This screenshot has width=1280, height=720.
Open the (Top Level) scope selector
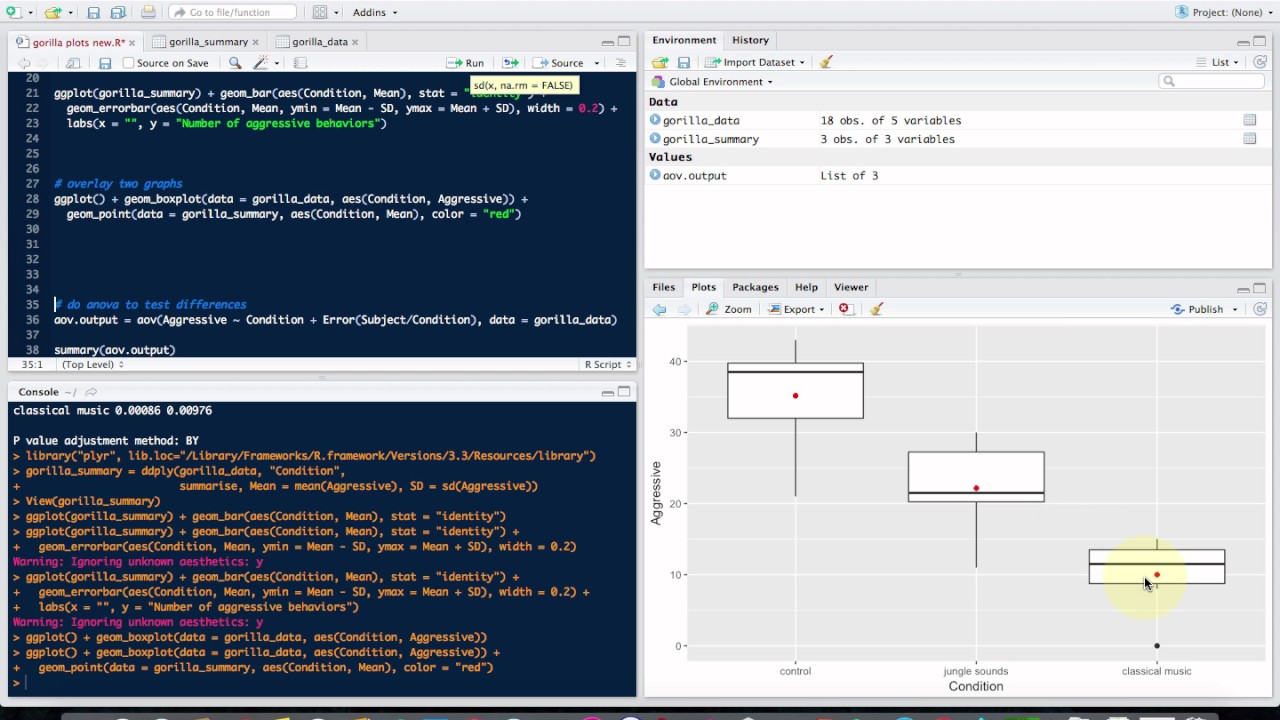92,365
